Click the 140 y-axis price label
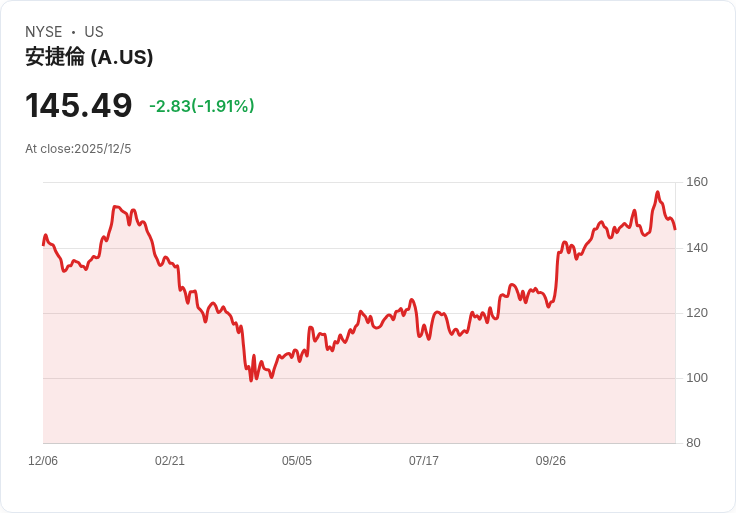 (x=697, y=248)
